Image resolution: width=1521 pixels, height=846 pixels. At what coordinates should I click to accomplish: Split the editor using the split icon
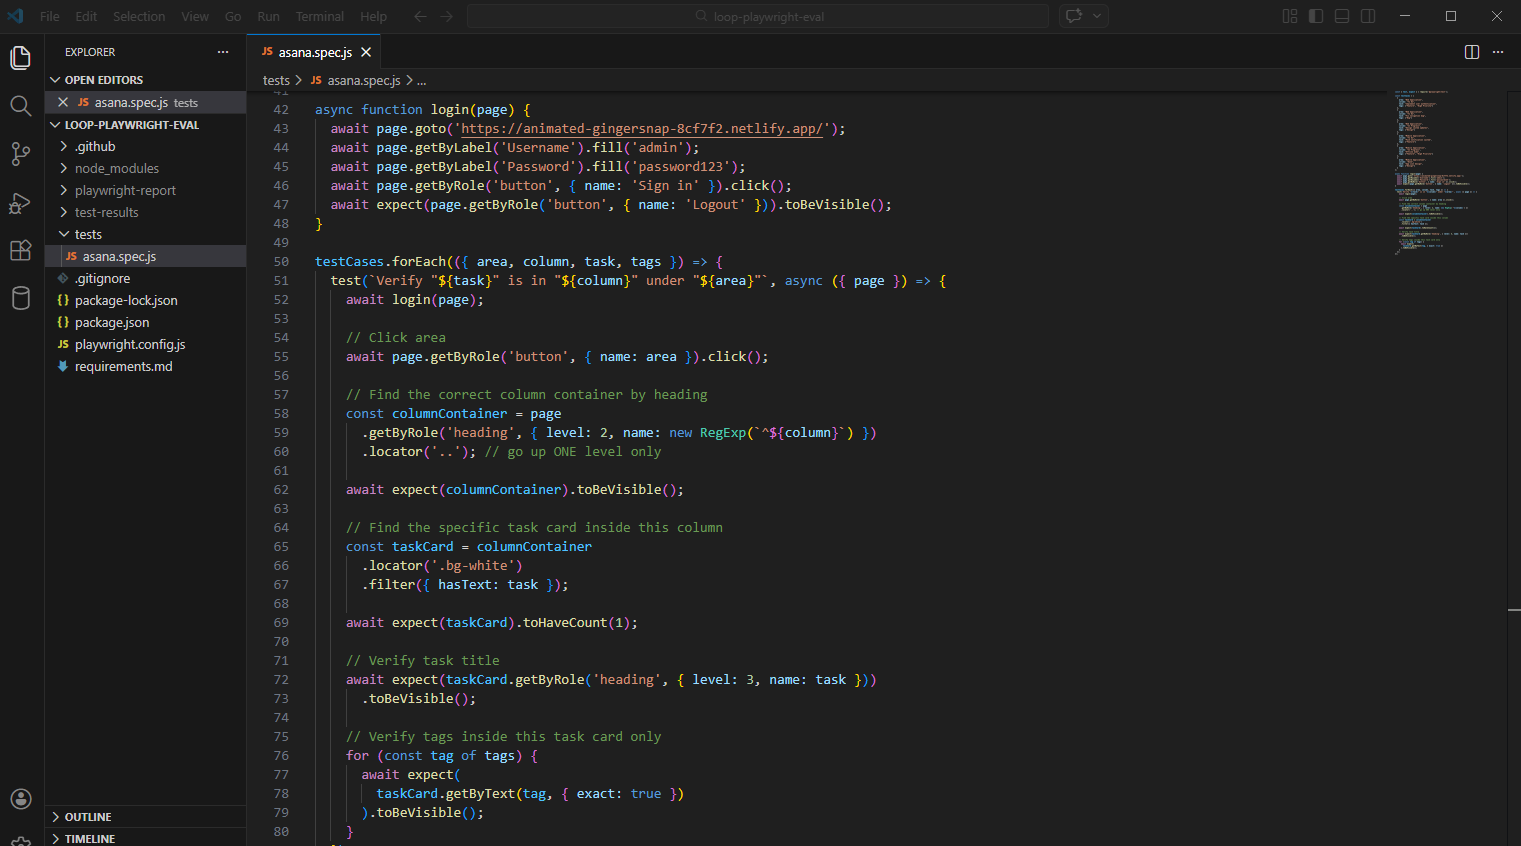1471,51
